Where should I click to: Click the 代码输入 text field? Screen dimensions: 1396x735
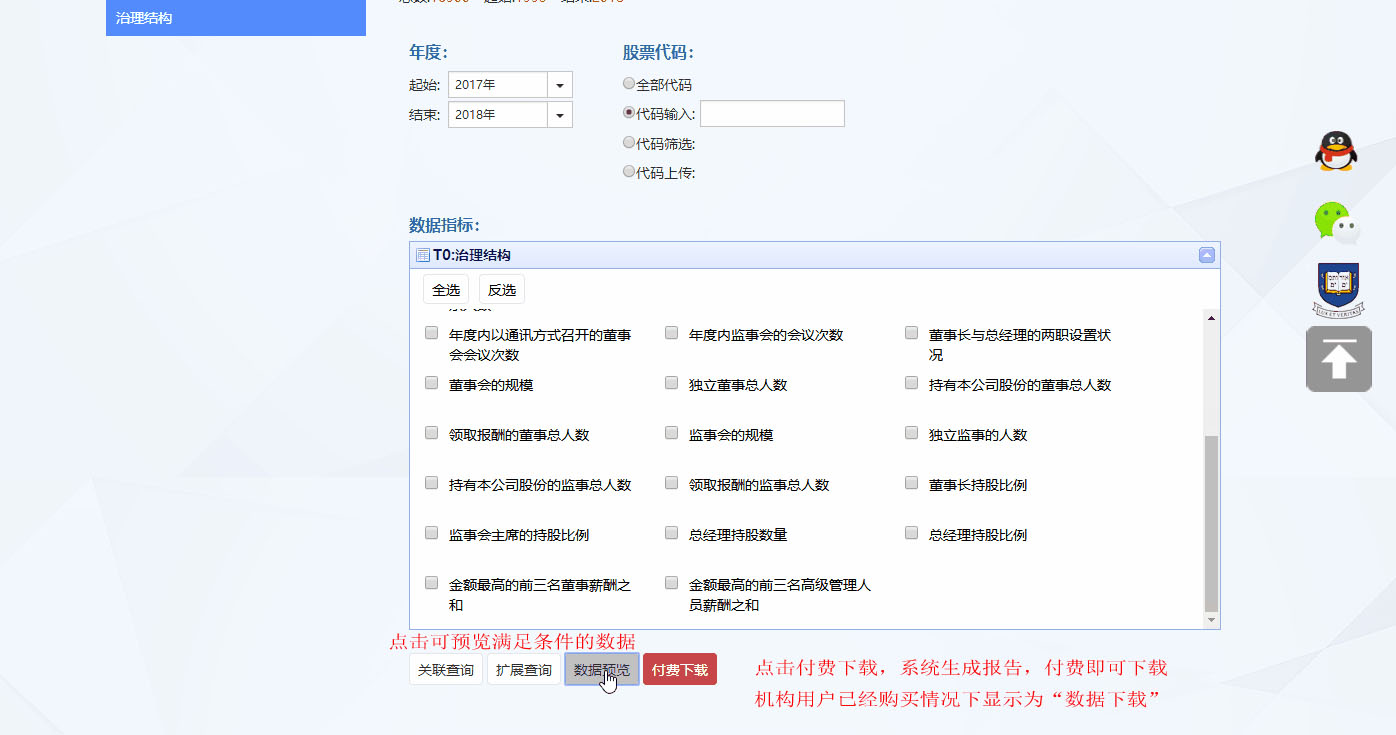772,114
